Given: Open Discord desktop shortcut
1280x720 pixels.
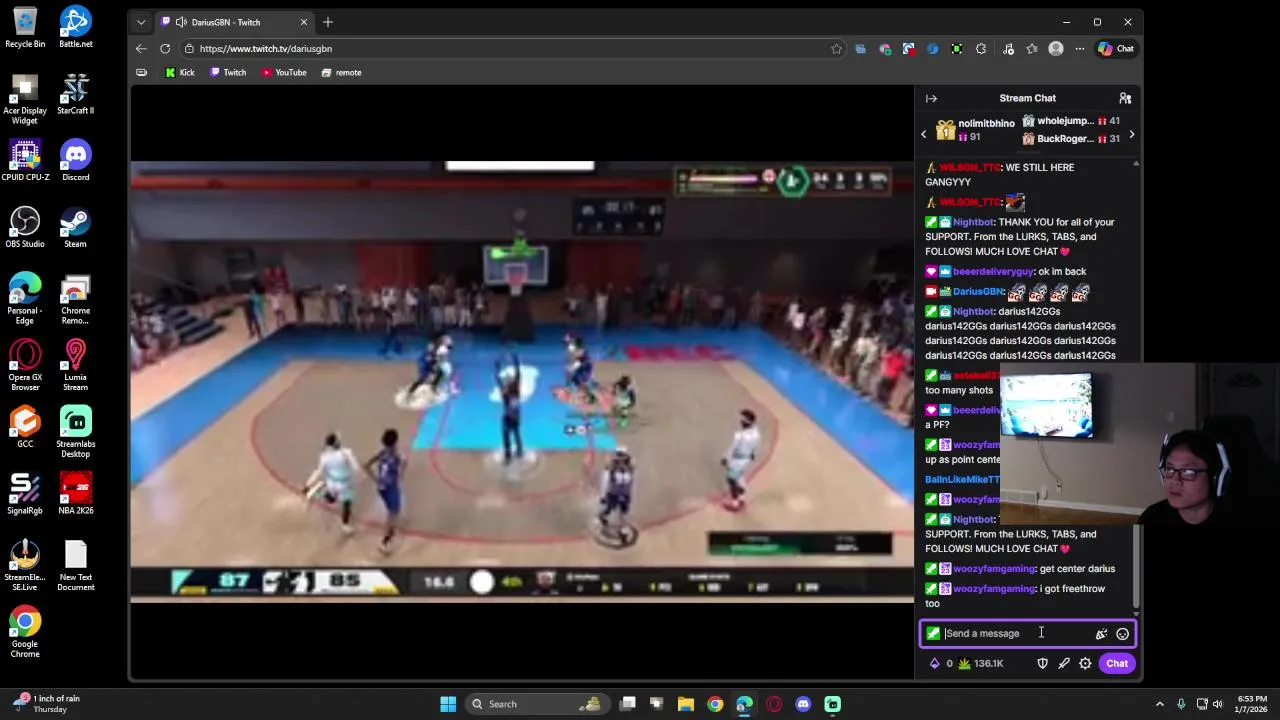Looking at the screenshot, I should (75, 160).
